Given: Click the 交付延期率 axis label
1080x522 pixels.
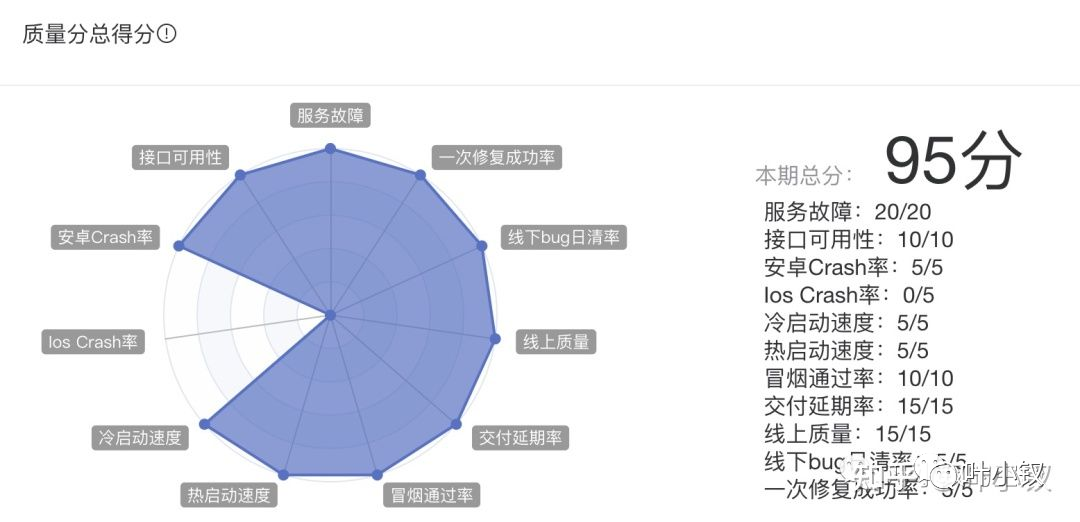Looking at the screenshot, I should point(521,437).
